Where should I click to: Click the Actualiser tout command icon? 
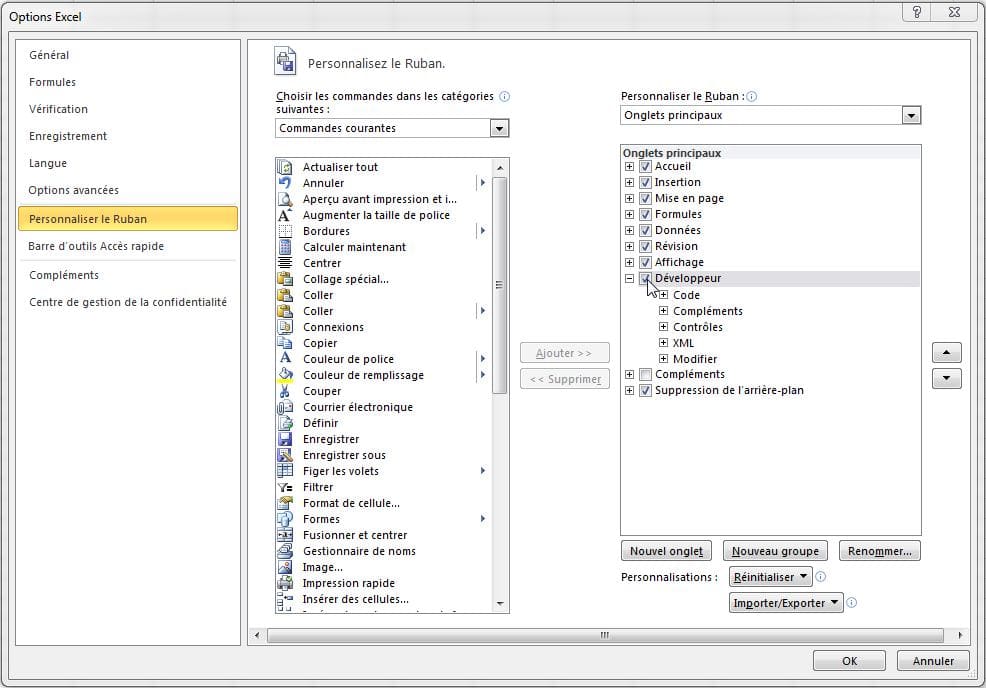click(285, 167)
